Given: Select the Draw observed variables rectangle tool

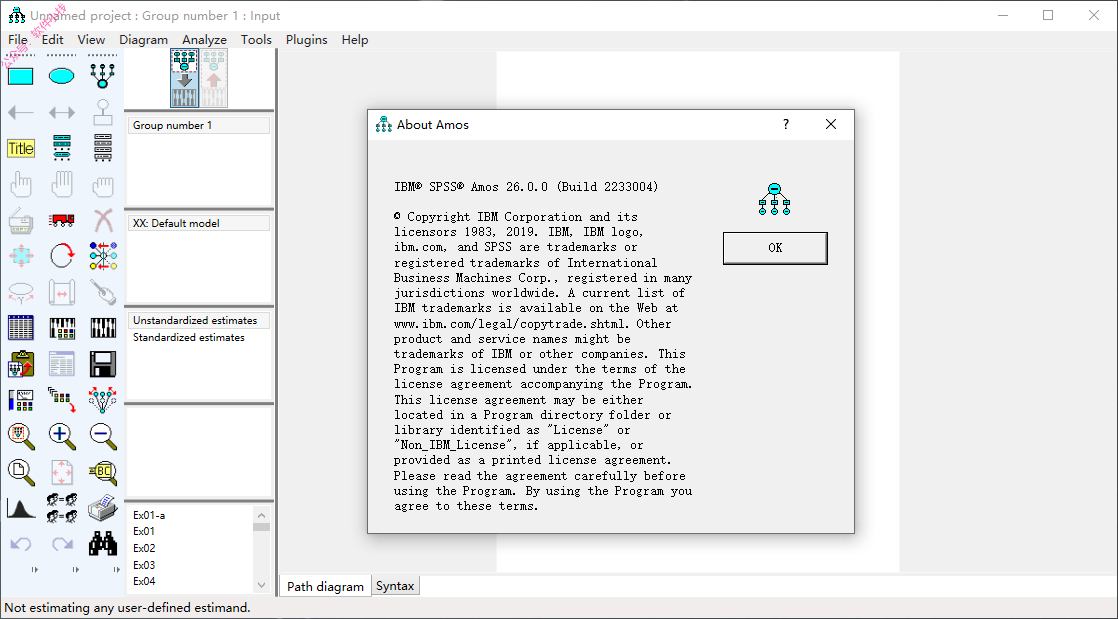Looking at the screenshot, I should point(21,76).
